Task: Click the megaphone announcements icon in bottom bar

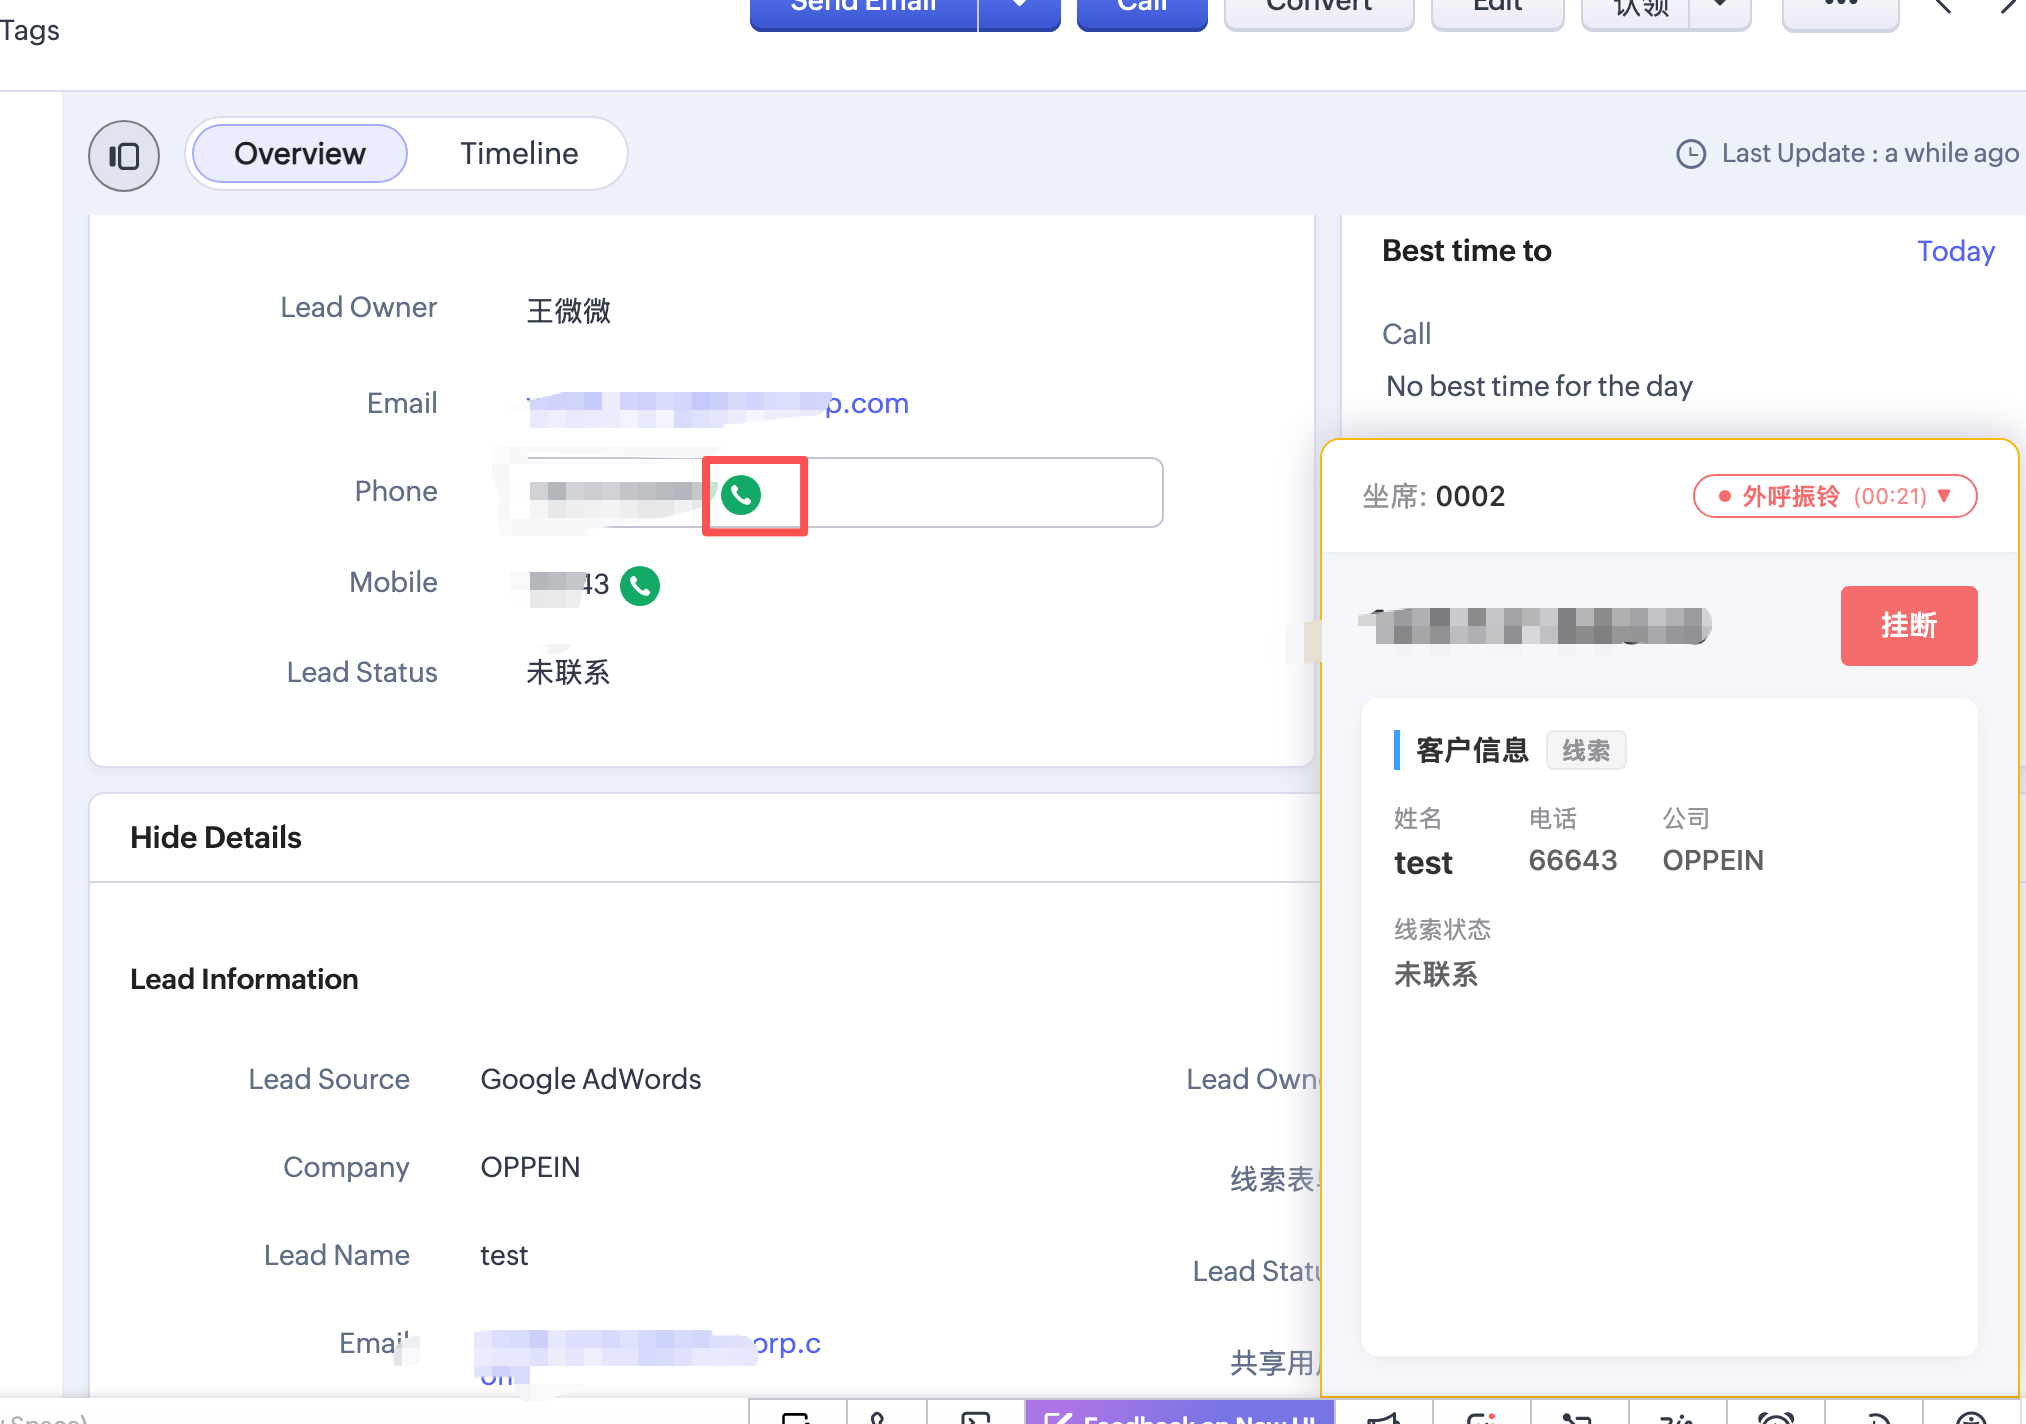Action: 1384,1416
